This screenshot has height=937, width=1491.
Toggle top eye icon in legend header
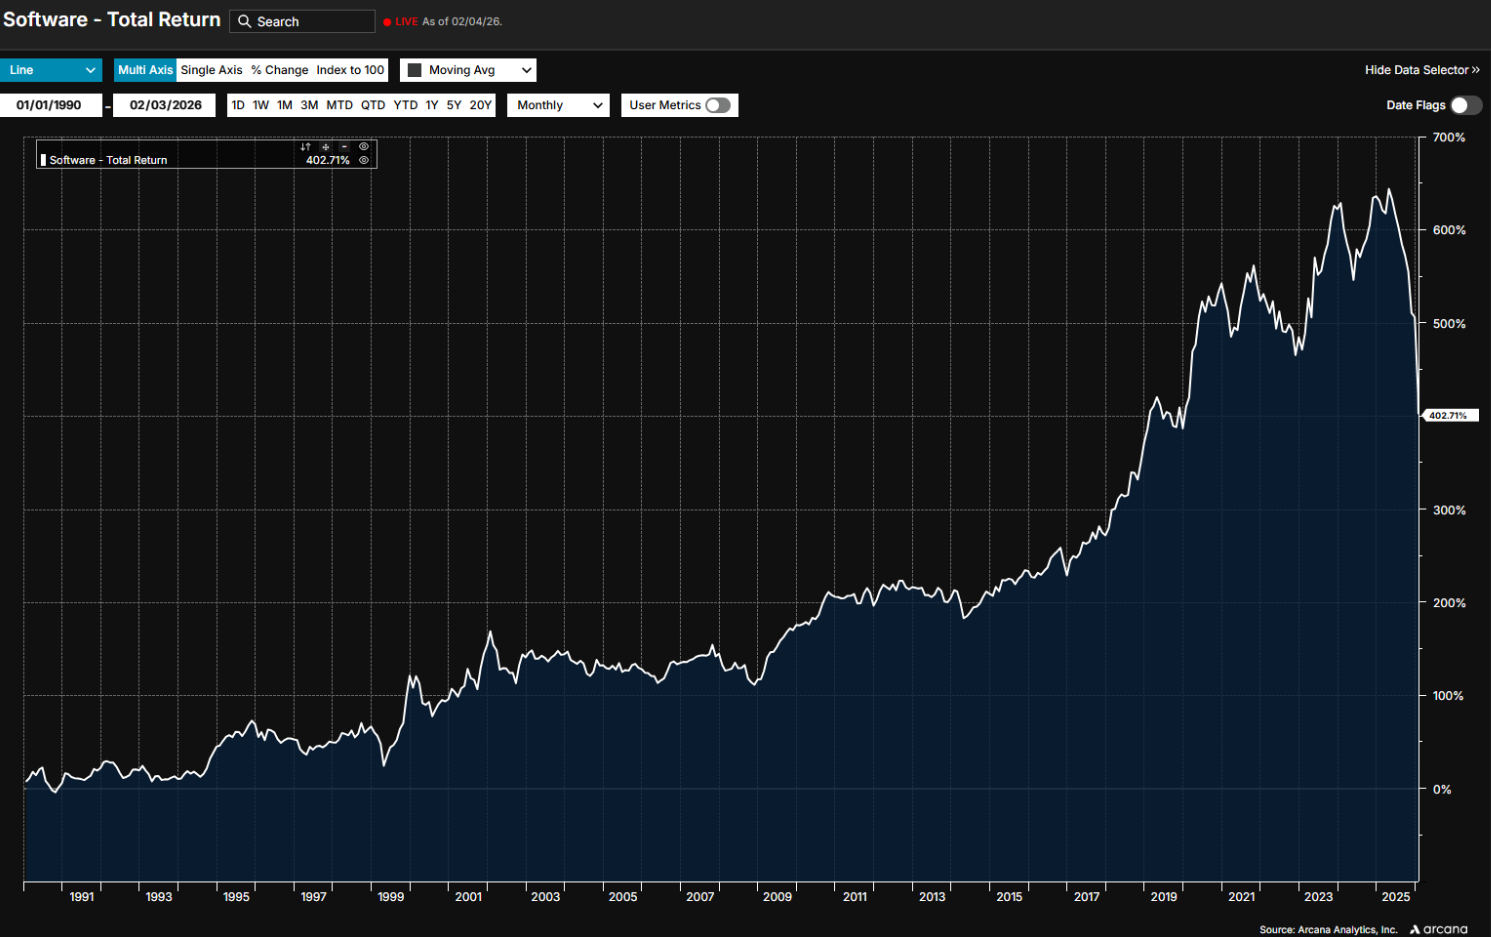tap(364, 146)
